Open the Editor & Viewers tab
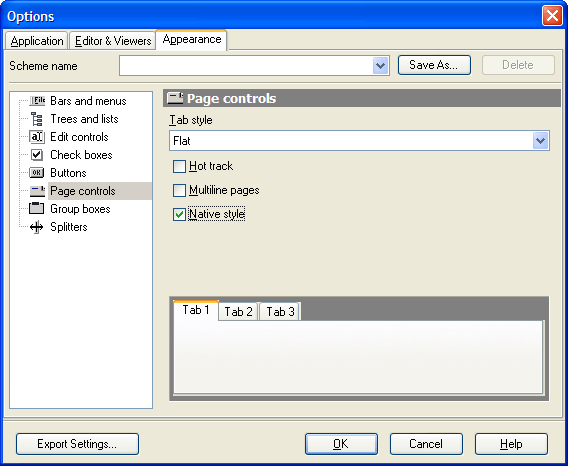The image size is (568, 466). pyautogui.click(x=113, y=41)
